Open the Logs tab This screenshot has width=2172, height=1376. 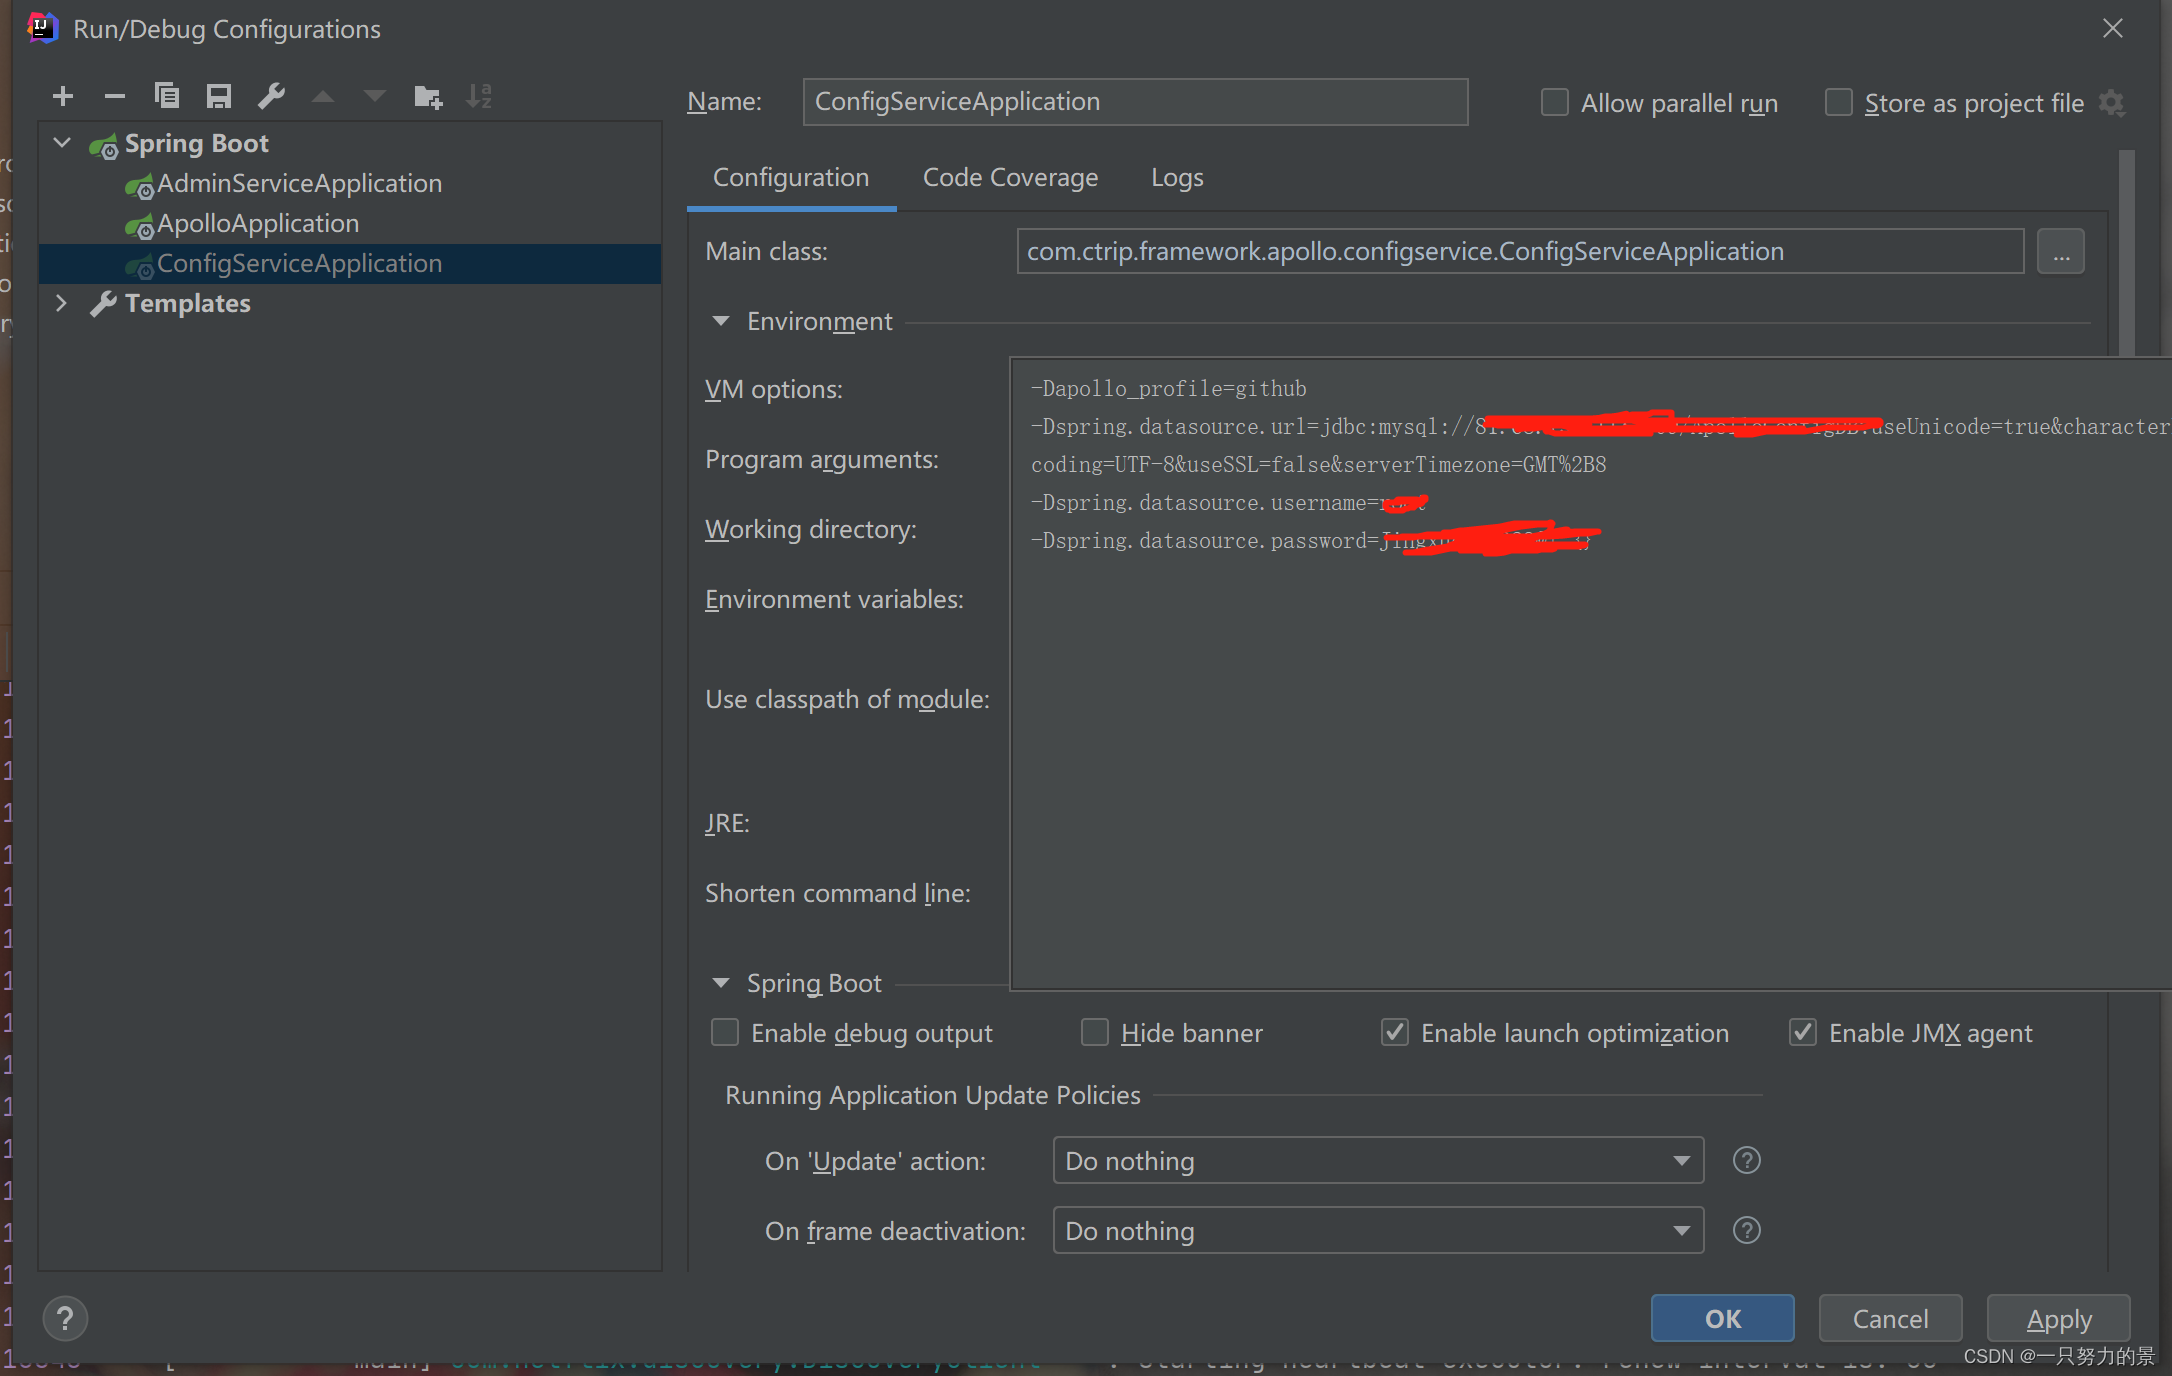tap(1177, 178)
